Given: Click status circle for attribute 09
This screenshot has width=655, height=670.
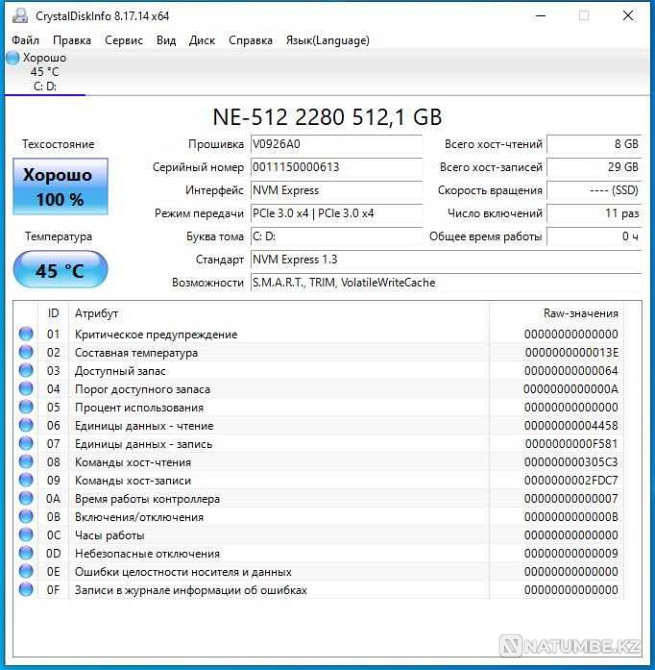Looking at the screenshot, I should coord(26,480).
